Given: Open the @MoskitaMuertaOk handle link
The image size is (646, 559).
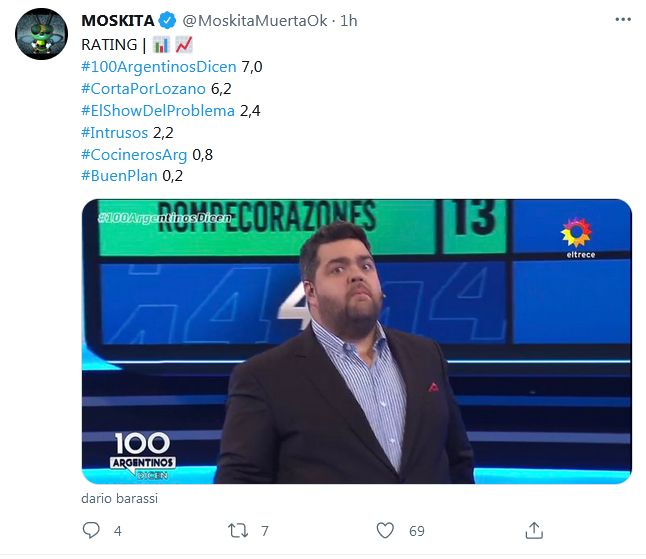Looking at the screenshot, I should 255,21.
